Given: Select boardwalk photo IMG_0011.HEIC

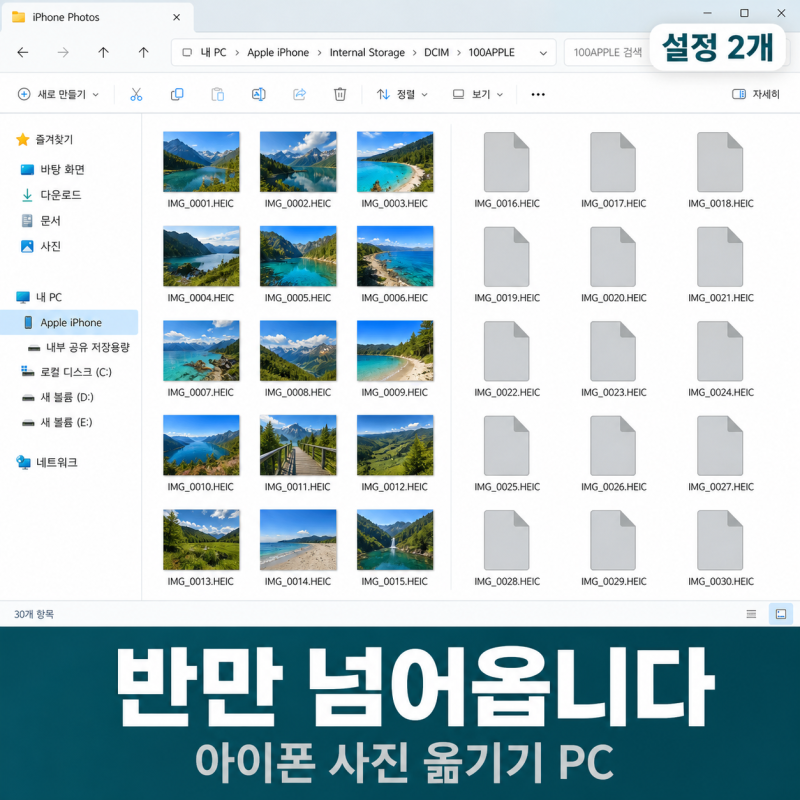Looking at the screenshot, I should [298, 445].
